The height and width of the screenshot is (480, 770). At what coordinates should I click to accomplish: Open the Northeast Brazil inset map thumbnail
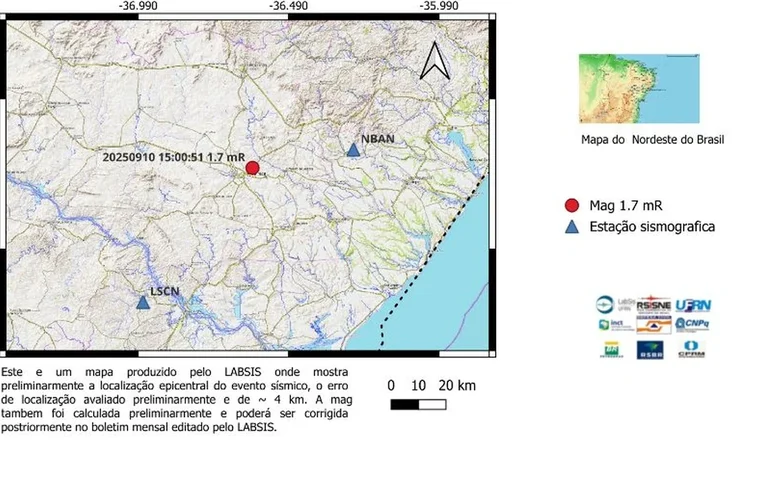point(639,88)
